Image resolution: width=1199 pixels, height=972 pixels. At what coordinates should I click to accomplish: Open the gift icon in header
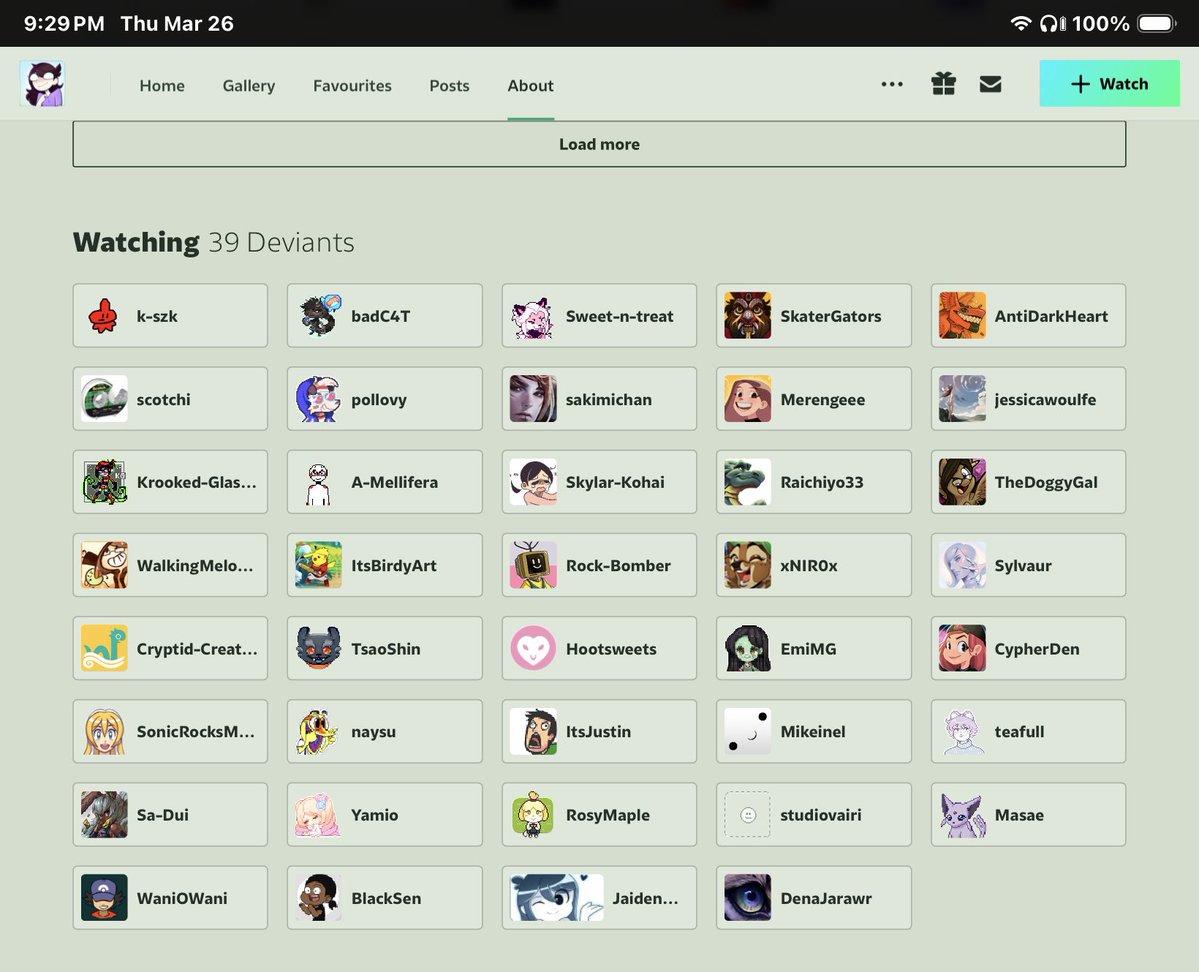click(x=944, y=84)
